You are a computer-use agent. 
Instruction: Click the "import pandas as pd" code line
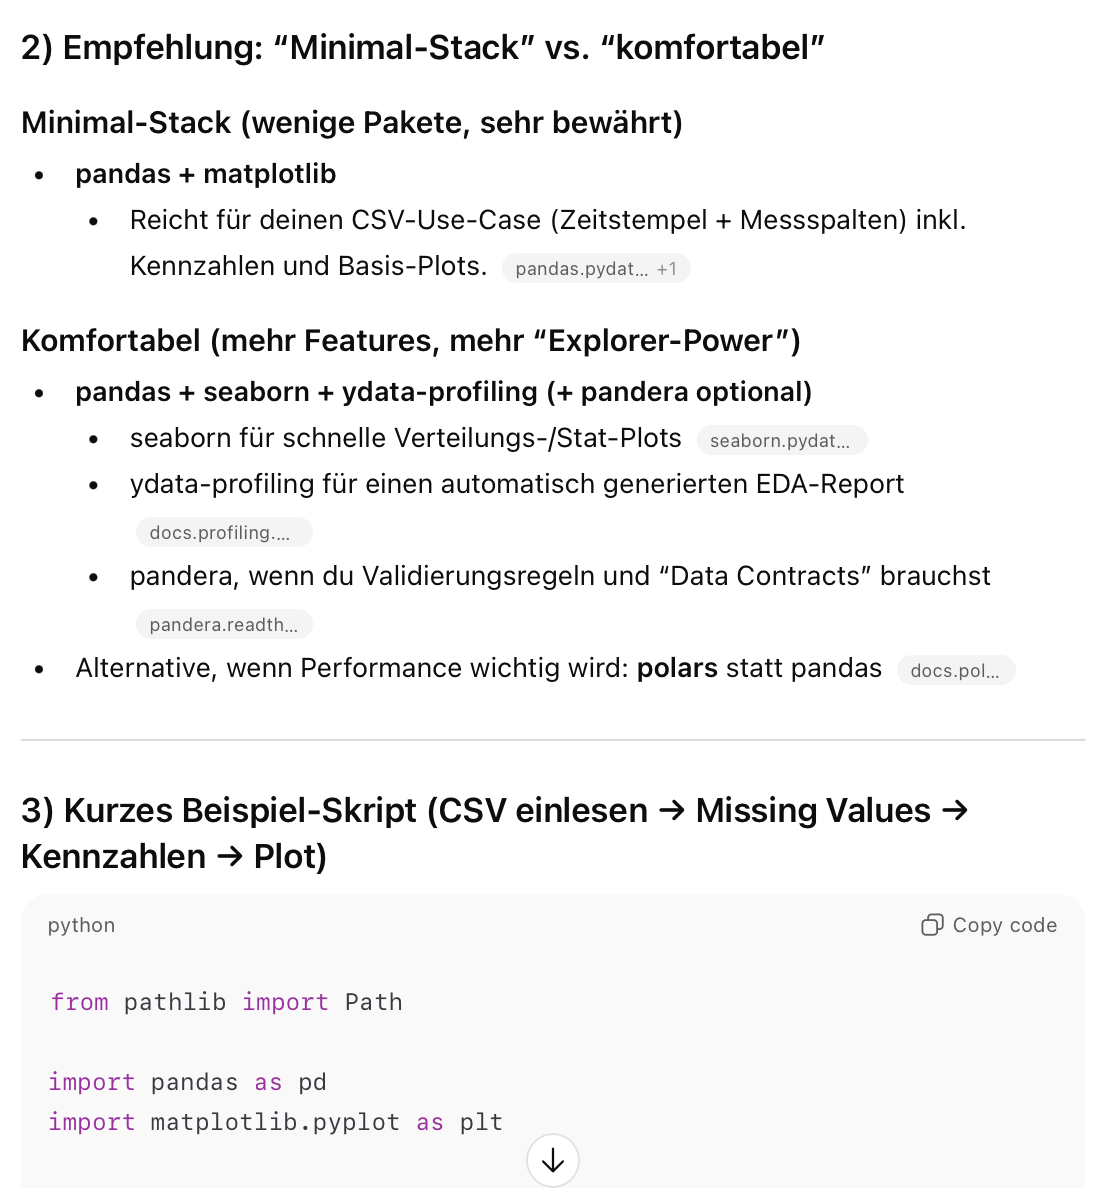[187, 1082]
